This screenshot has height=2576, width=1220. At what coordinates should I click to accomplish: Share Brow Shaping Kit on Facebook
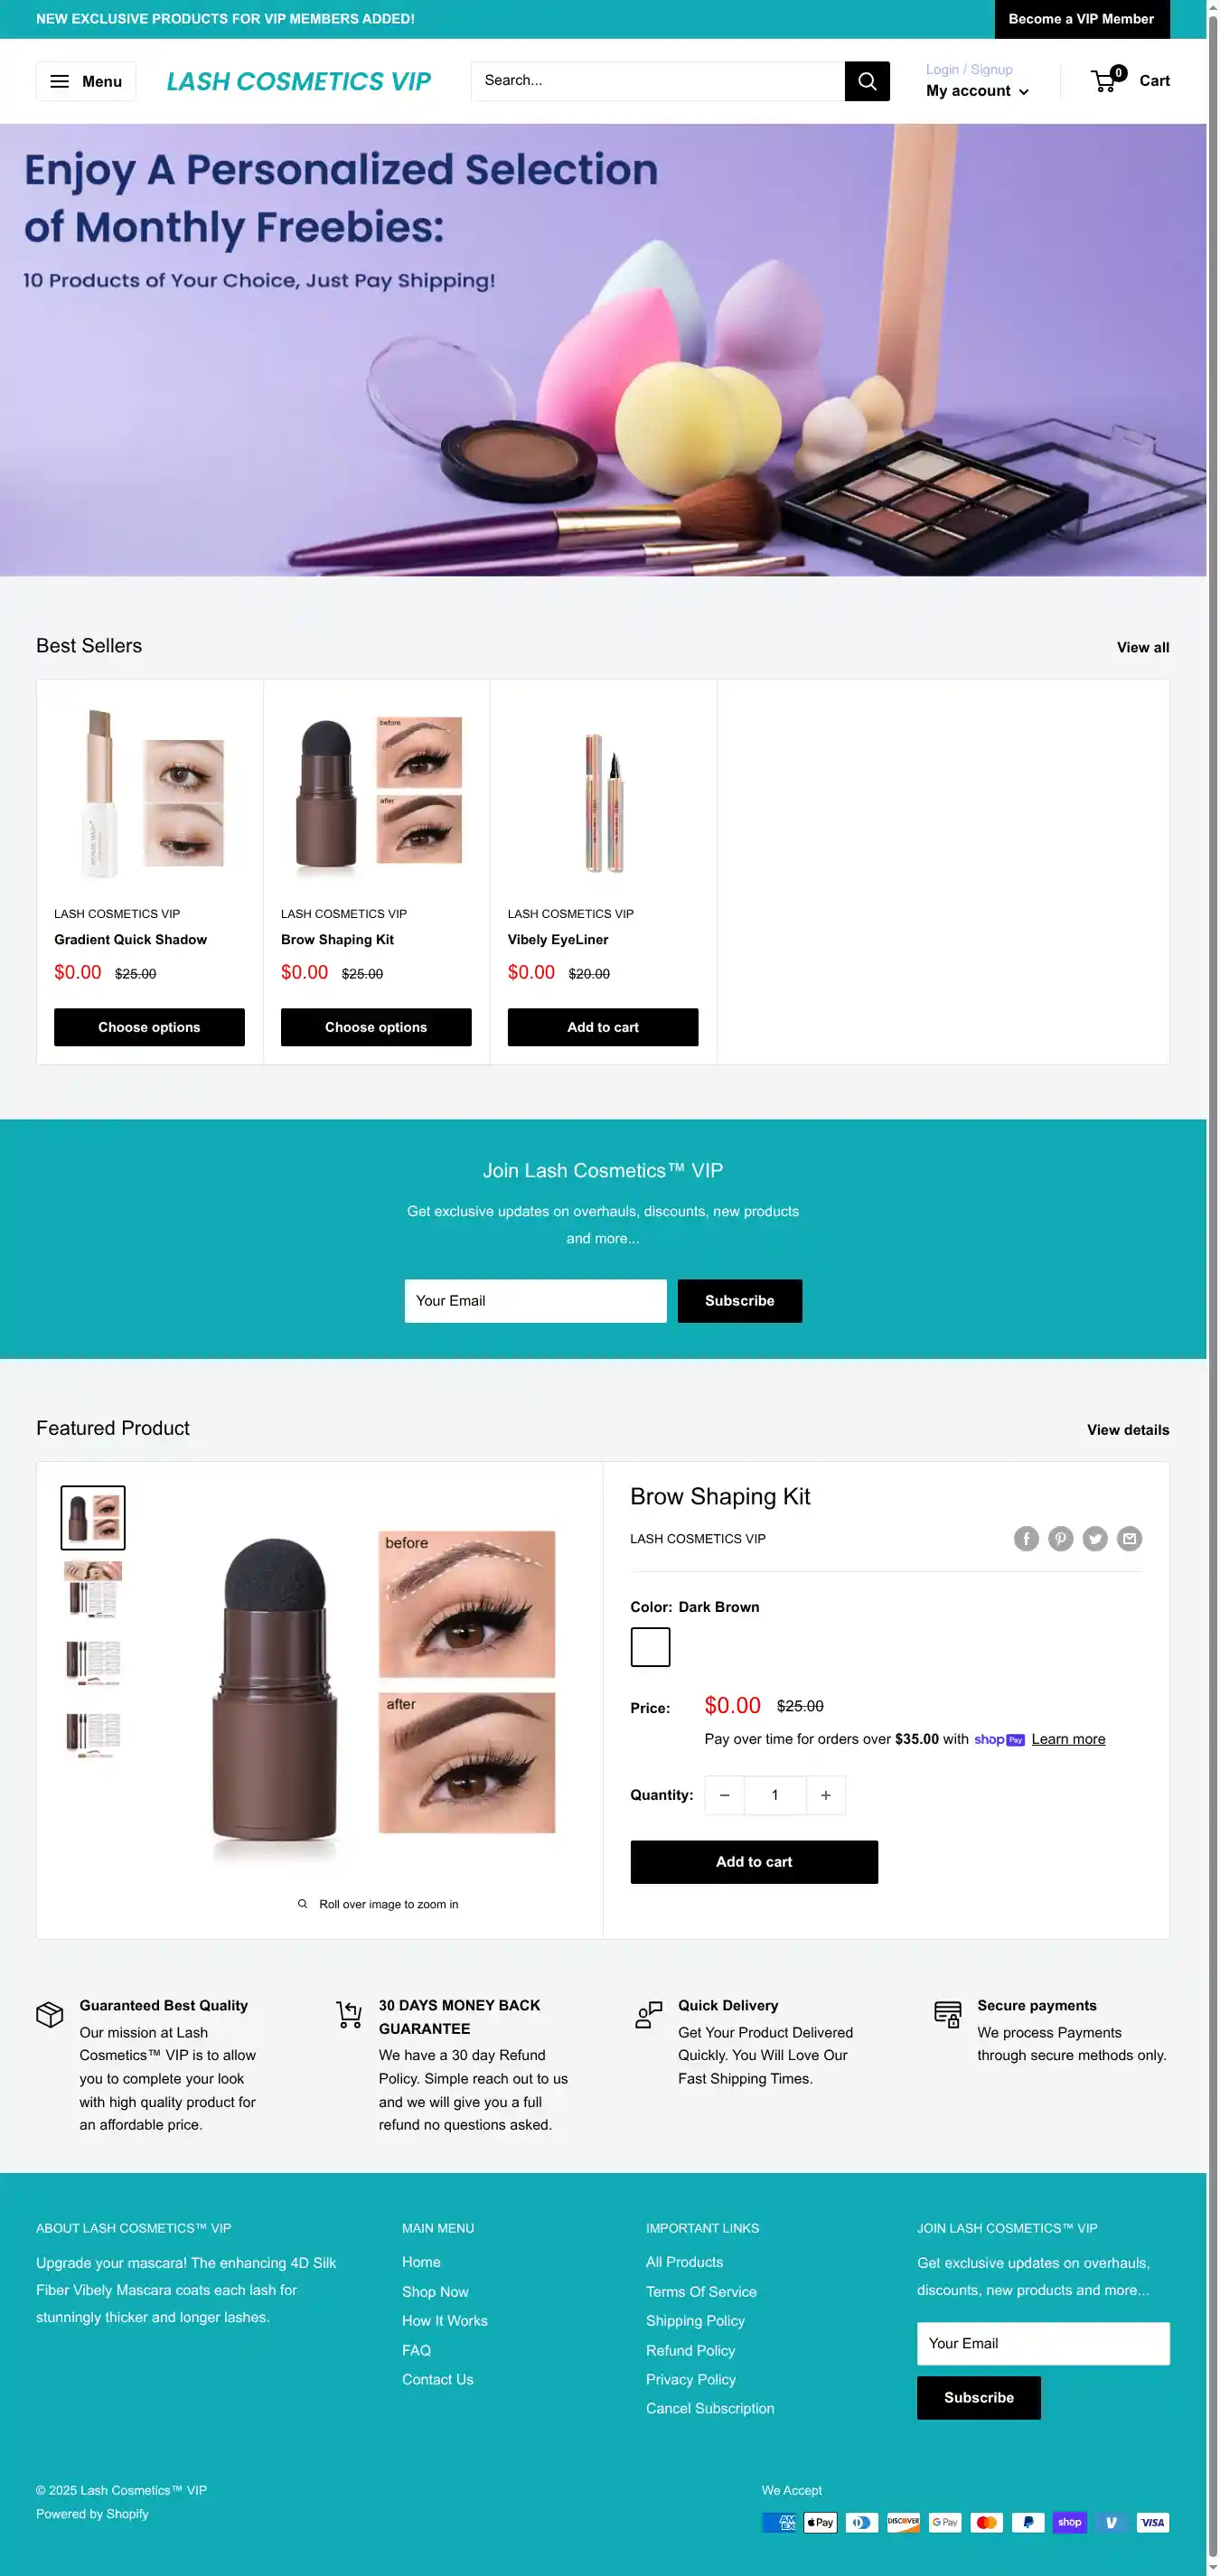click(x=1026, y=1538)
